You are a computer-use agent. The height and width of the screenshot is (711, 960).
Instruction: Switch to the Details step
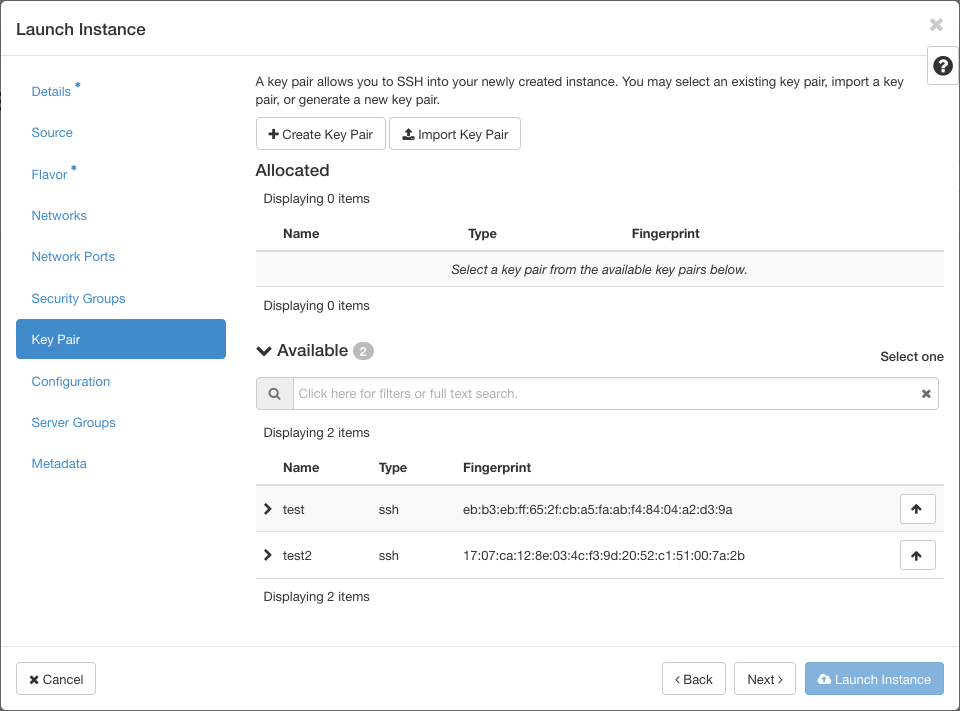pyautogui.click(x=53, y=91)
